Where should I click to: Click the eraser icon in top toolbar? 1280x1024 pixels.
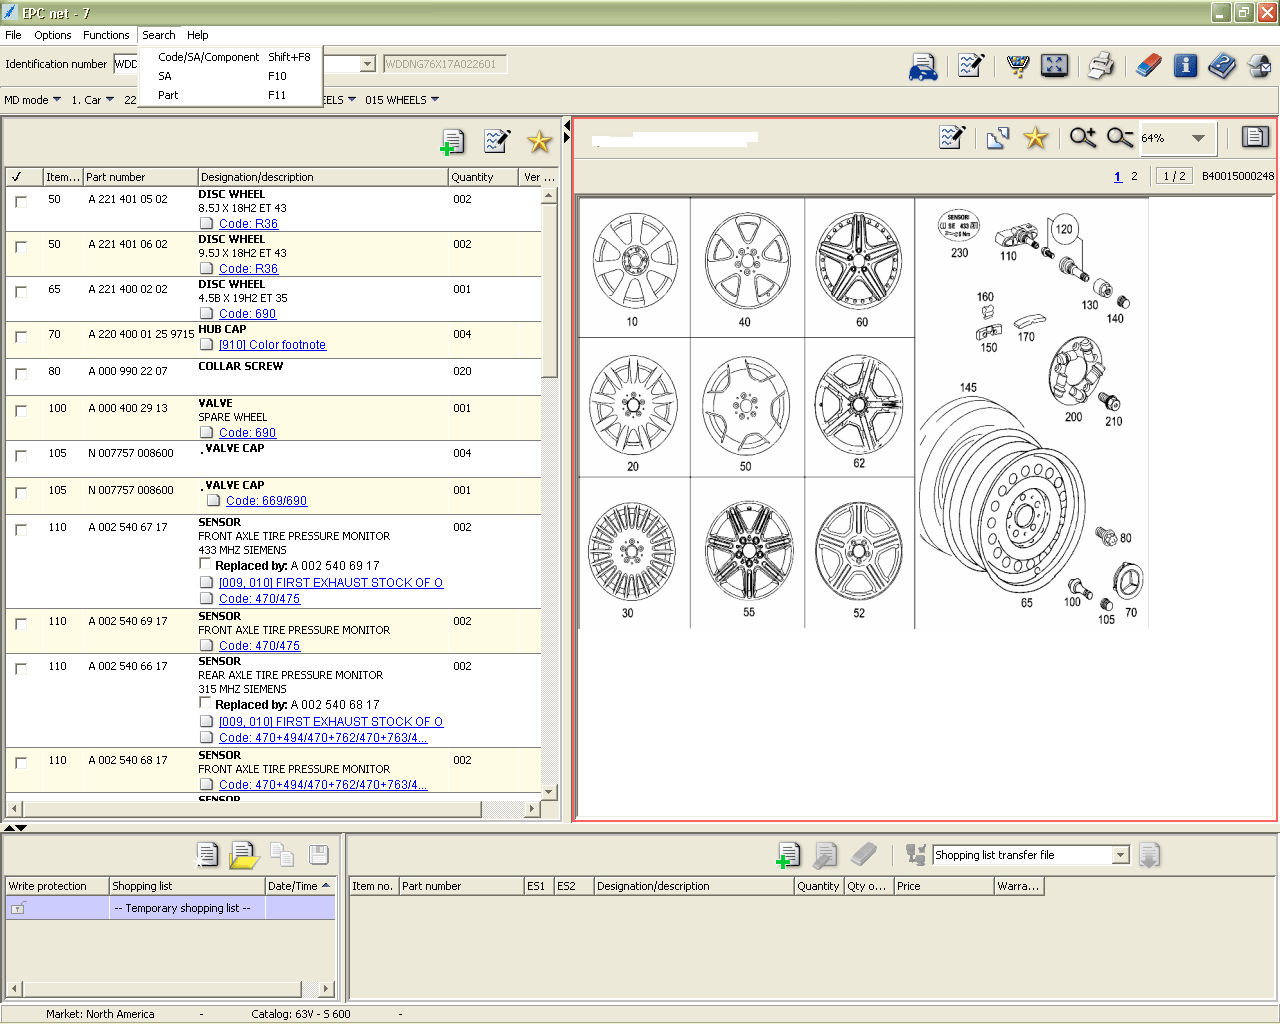click(x=1149, y=66)
